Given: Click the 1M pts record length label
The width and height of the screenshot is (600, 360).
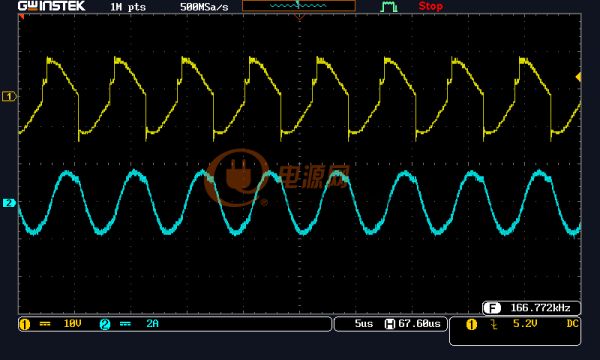Looking at the screenshot, I should tap(128, 7).
